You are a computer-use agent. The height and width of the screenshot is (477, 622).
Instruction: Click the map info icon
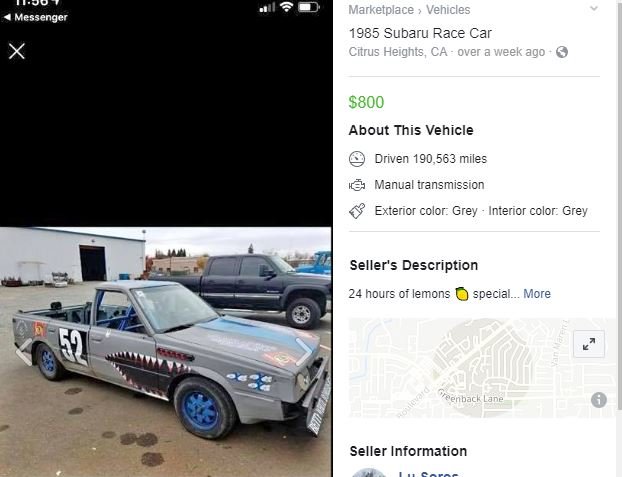coord(599,400)
